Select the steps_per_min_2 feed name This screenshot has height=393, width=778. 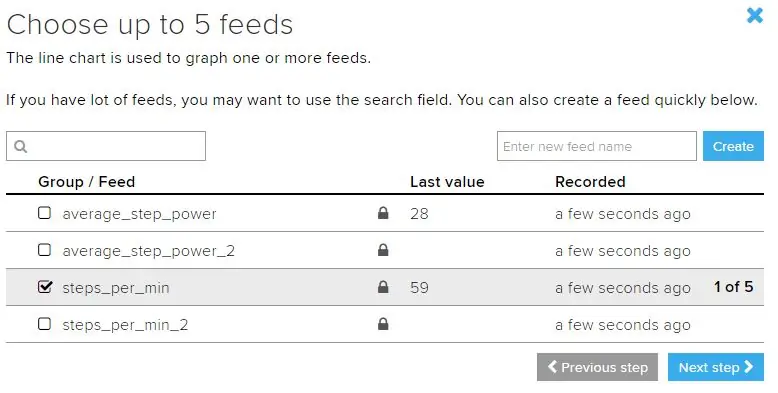pos(125,325)
